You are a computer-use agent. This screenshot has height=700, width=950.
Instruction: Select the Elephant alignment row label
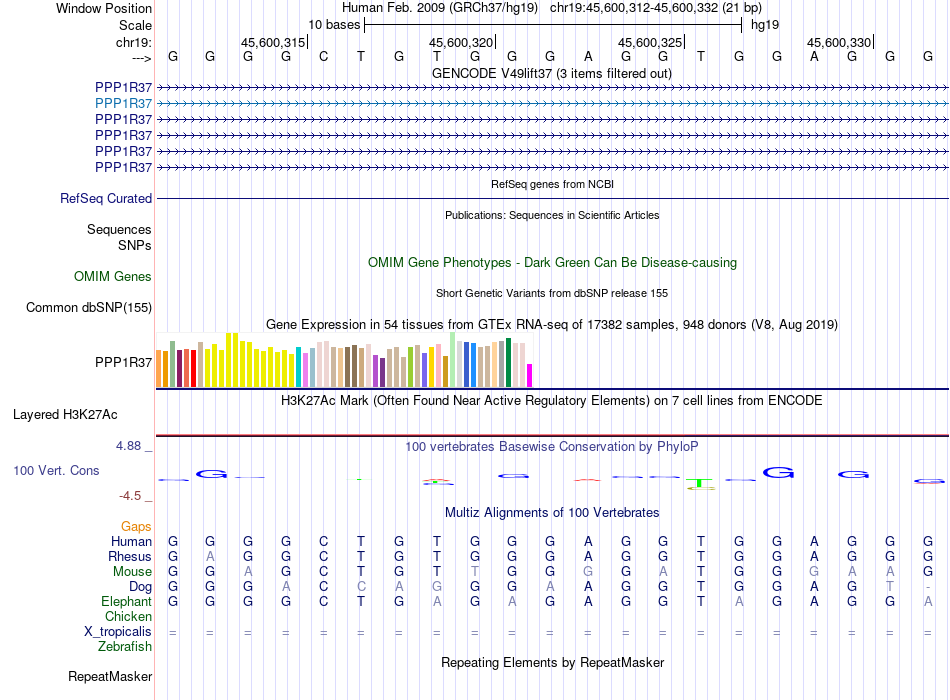pos(127,601)
